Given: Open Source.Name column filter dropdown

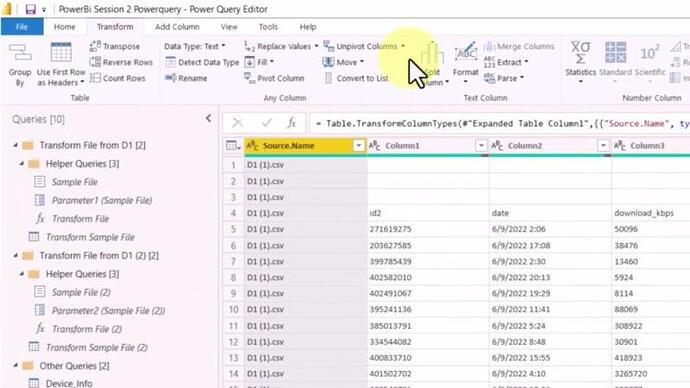Looking at the screenshot, I should [359, 146].
